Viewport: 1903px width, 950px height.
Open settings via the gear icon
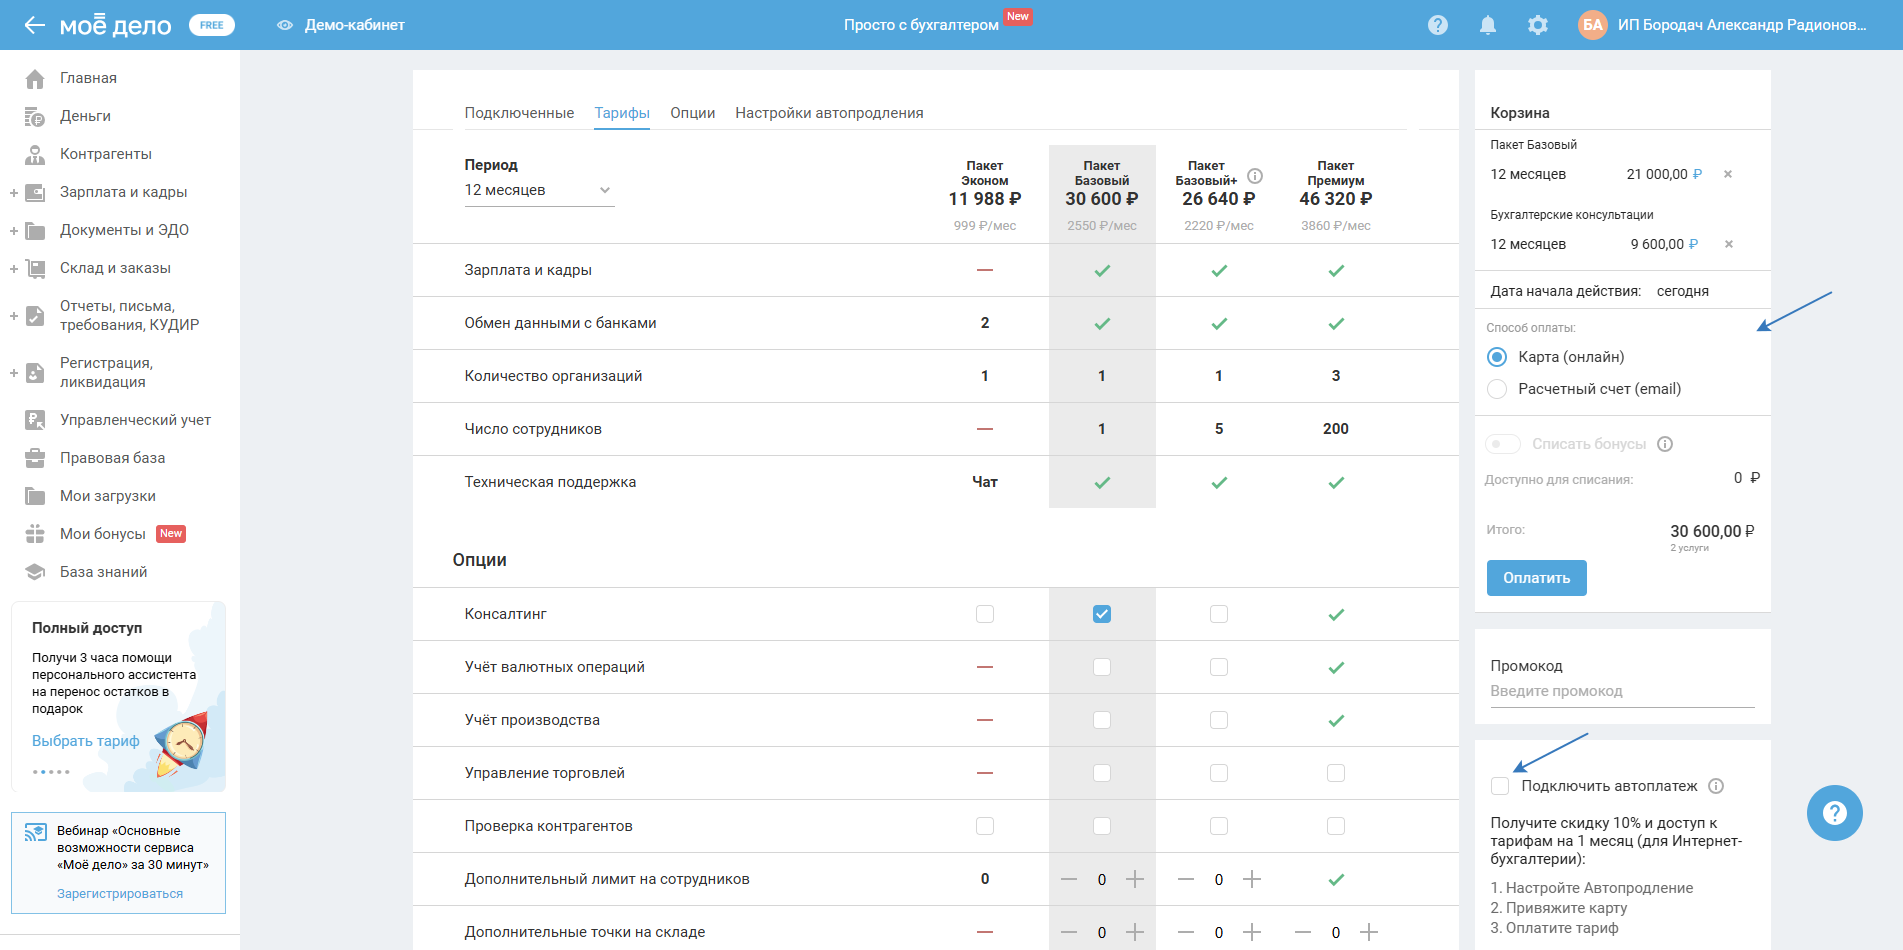click(1538, 25)
